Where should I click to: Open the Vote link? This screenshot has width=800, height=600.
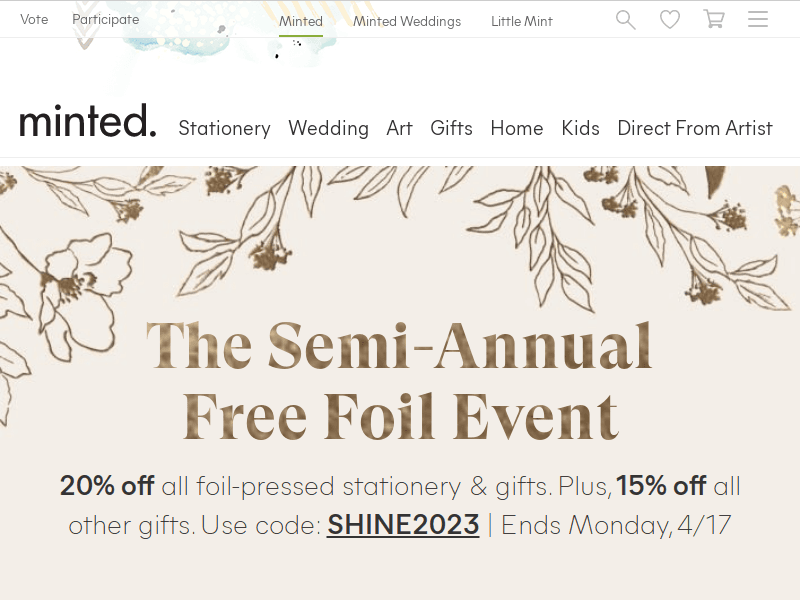(x=34, y=20)
